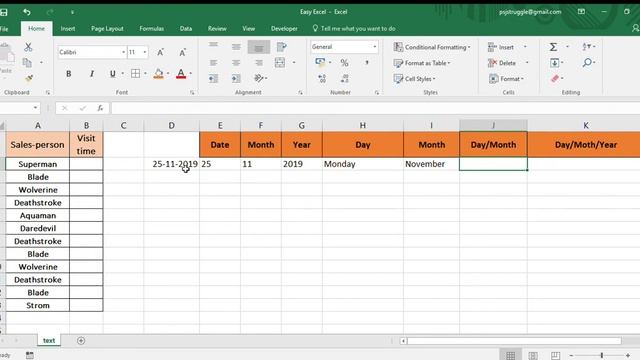
Task: Select column J header
Action: point(493,125)
